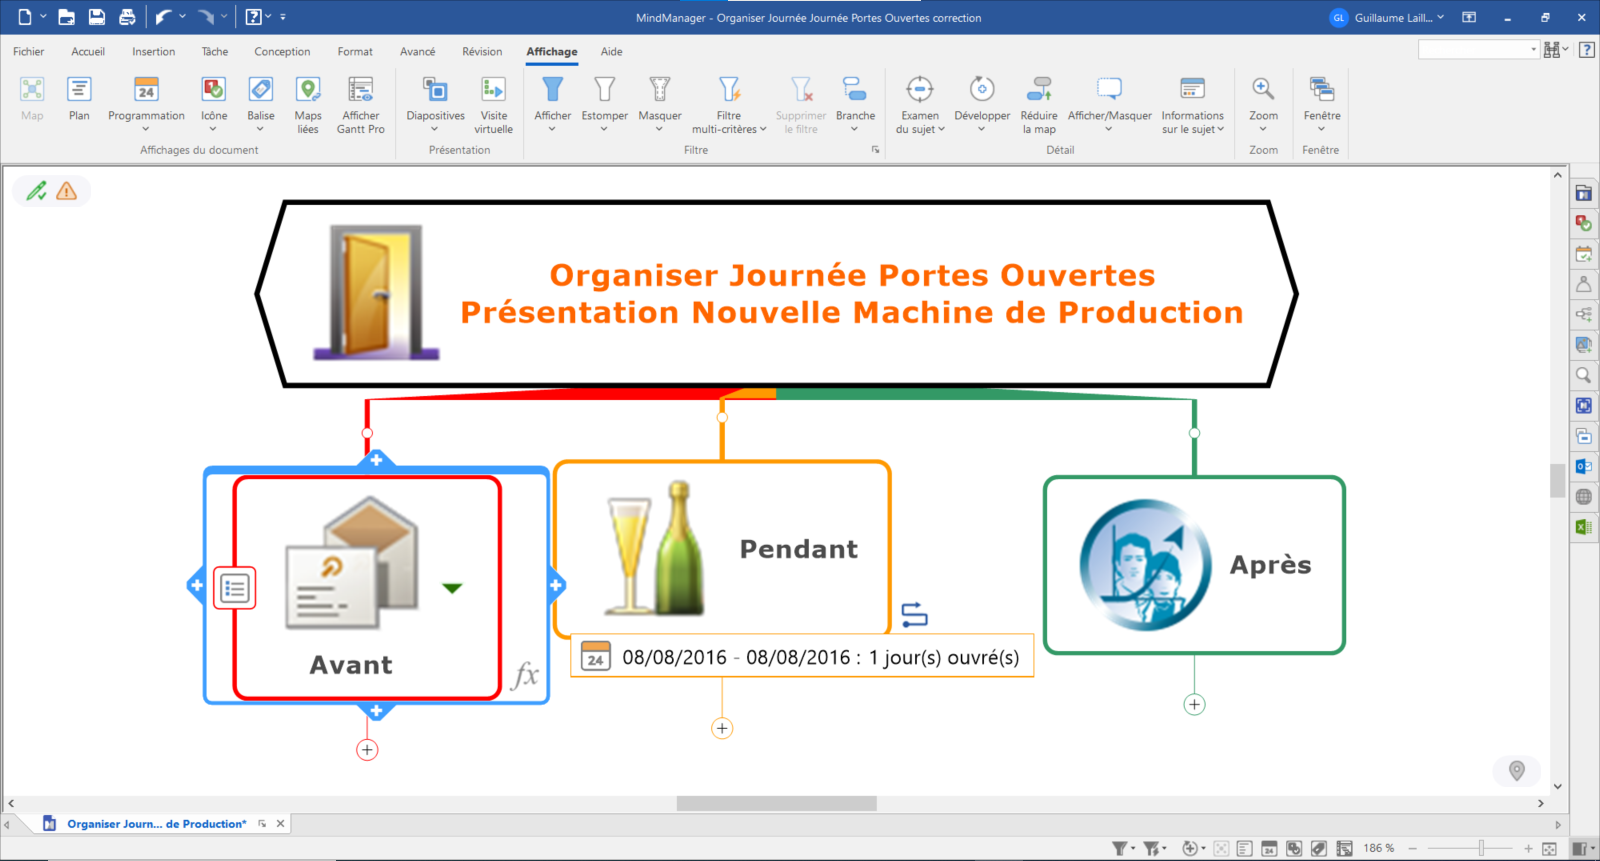1600x861 pixels.
Task: Click the horizontal scrollbar thumb
Action: [776, 804]
